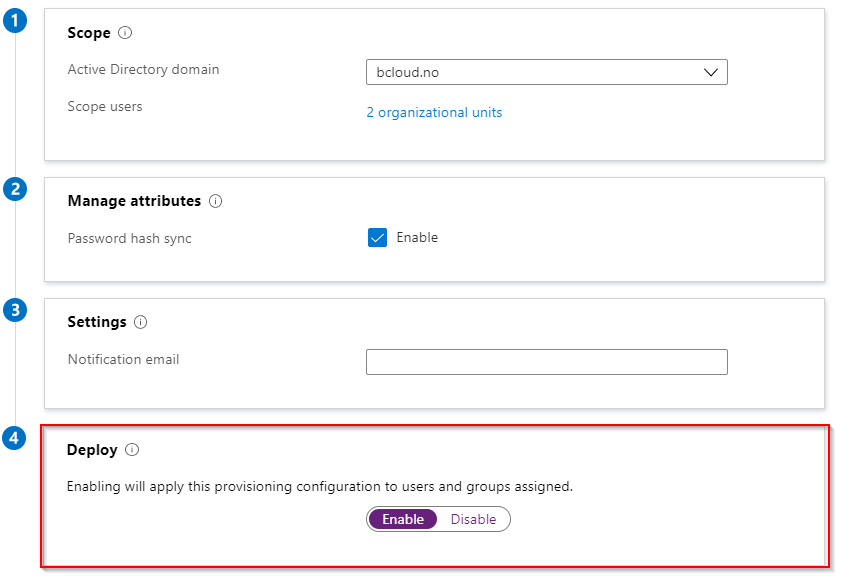Uncheck the Password hash sync checkbox
Image resolution: width=865 pixels, height=580 pixels.
point(377,238)
